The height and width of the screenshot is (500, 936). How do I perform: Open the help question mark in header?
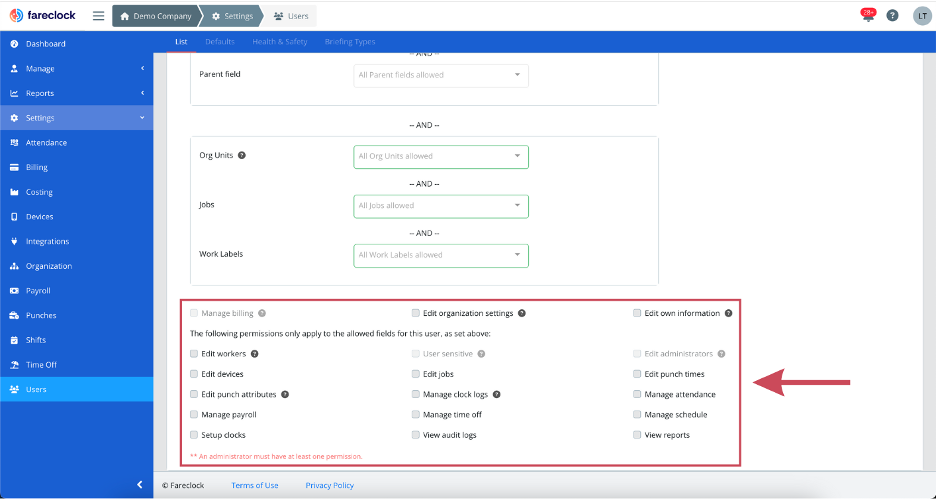click(892, 16)
